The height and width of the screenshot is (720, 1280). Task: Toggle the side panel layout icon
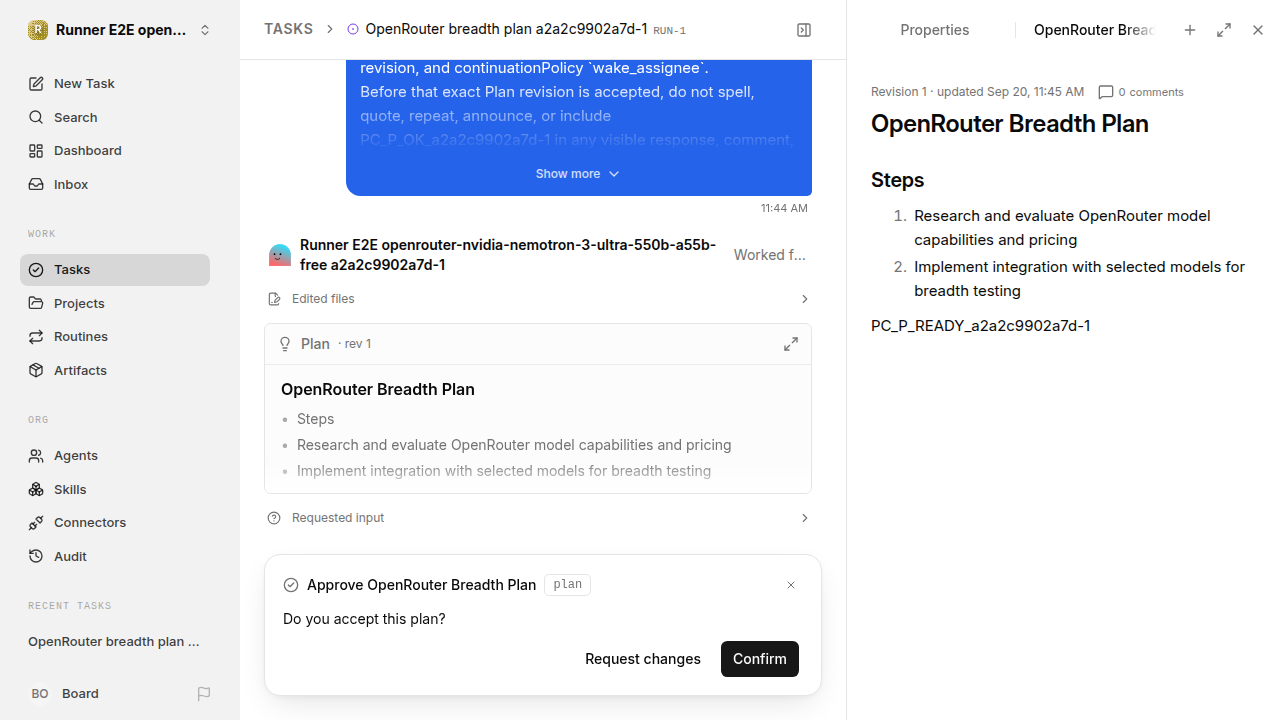tap(804, 30)
